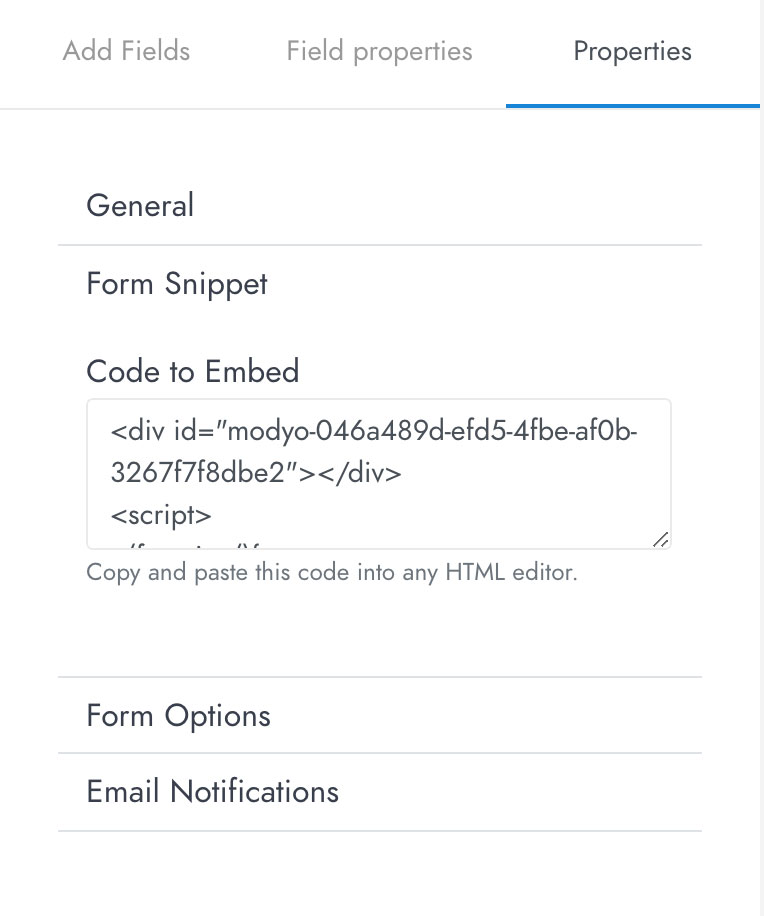Click the textarea resize grip icon
This screenshot has height=916, width=764.
click(661, 539)
